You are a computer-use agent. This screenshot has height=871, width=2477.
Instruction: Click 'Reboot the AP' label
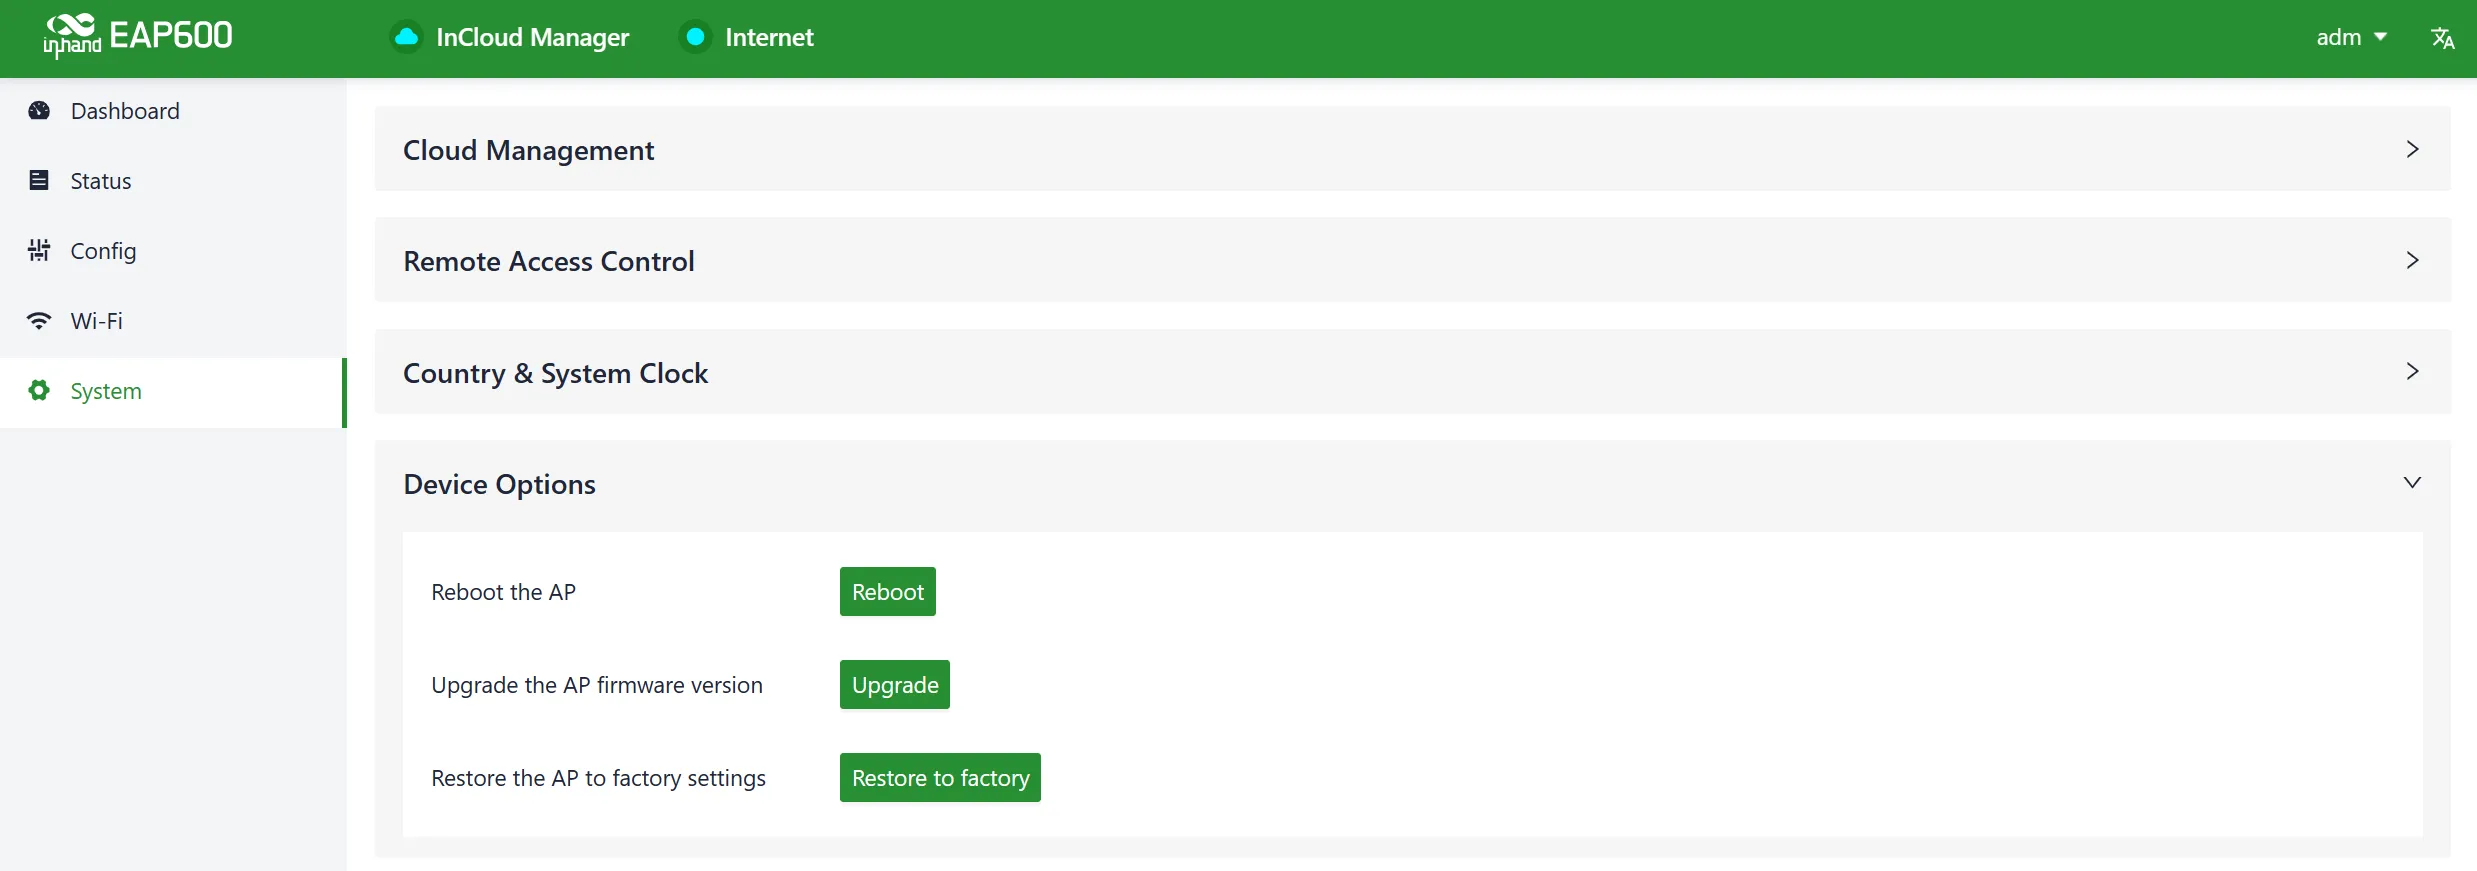pos(503,592)
